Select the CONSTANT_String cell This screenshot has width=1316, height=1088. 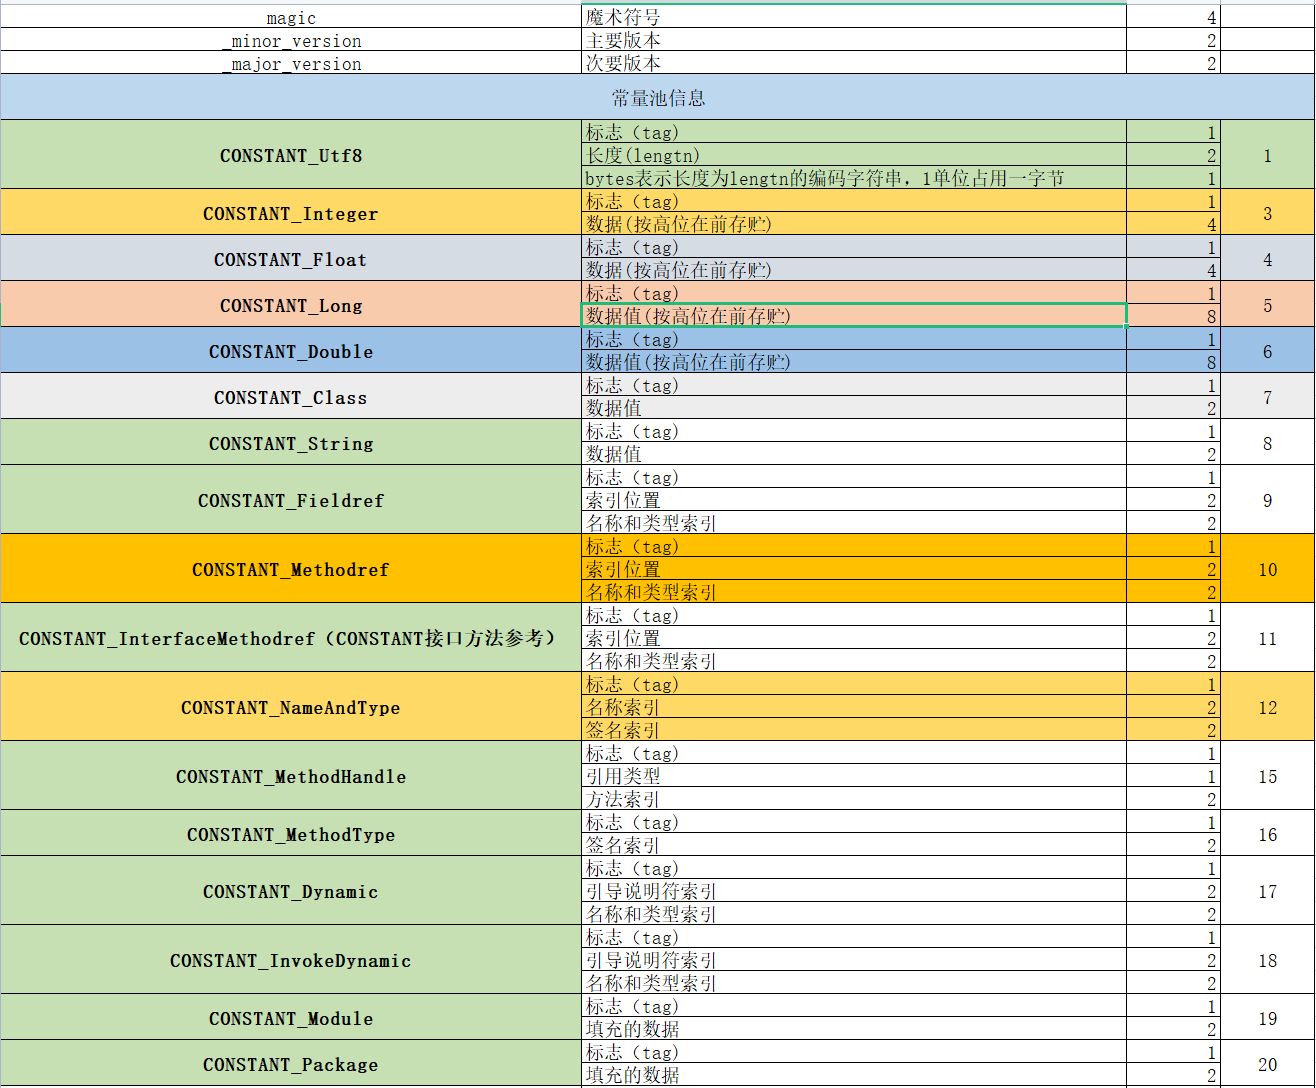click(x=291, y=443)
